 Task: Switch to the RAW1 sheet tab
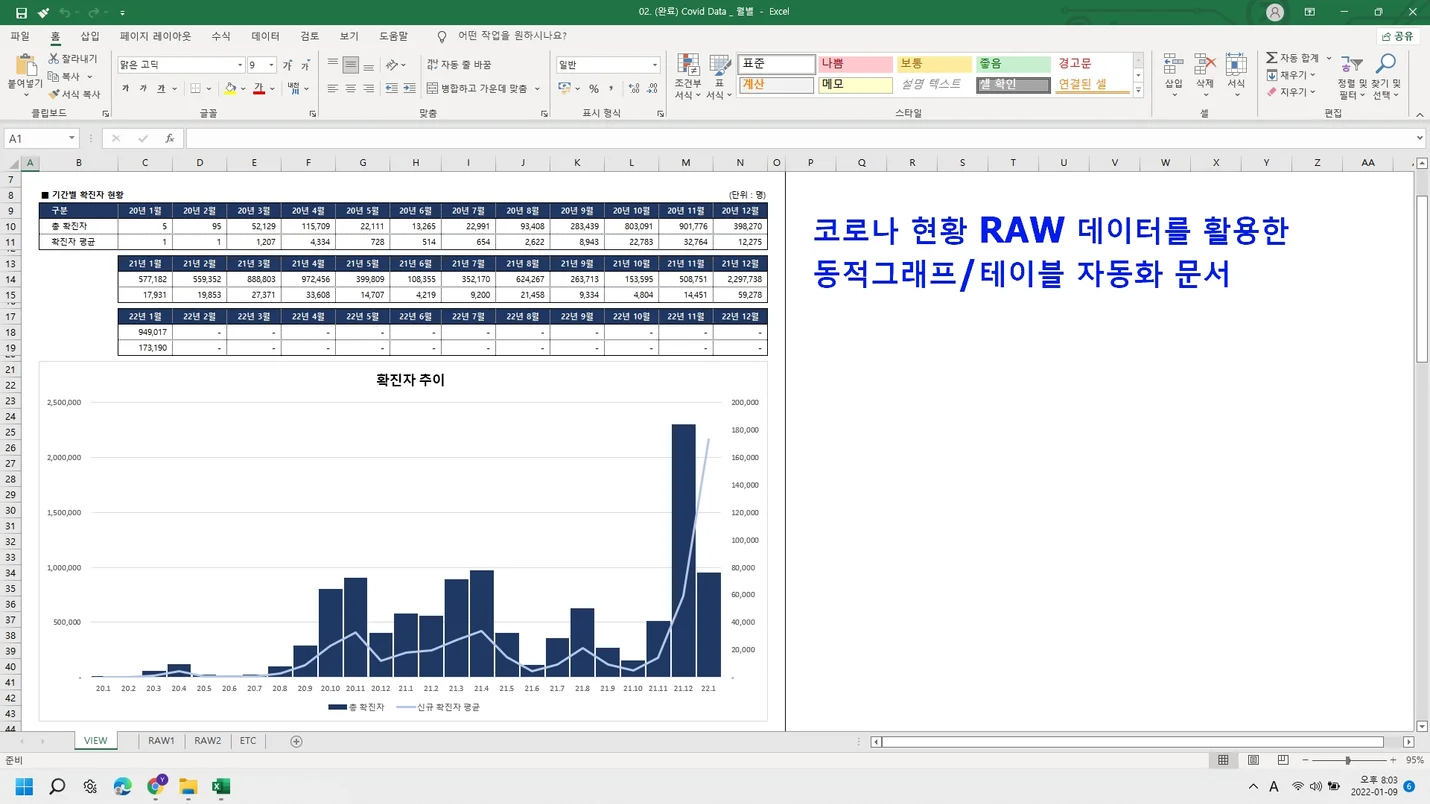[161, 741]
